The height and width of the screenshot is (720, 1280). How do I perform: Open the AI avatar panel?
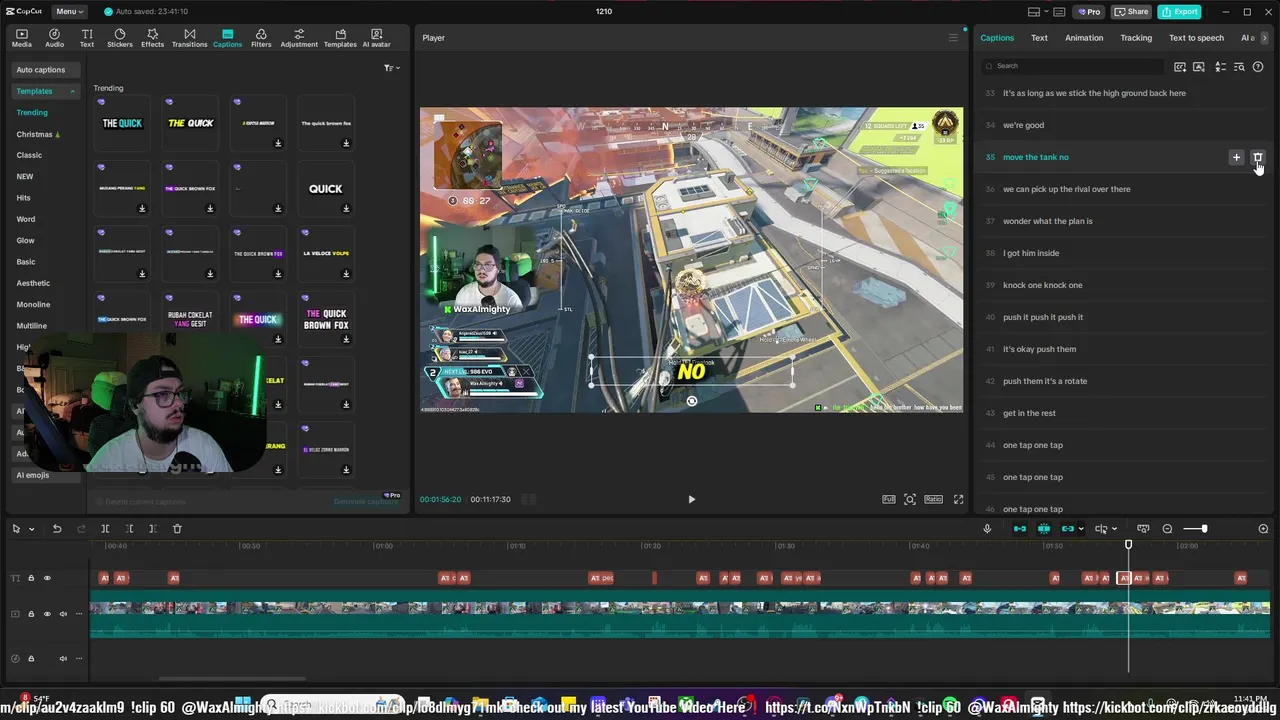click(x=376, y=38)
